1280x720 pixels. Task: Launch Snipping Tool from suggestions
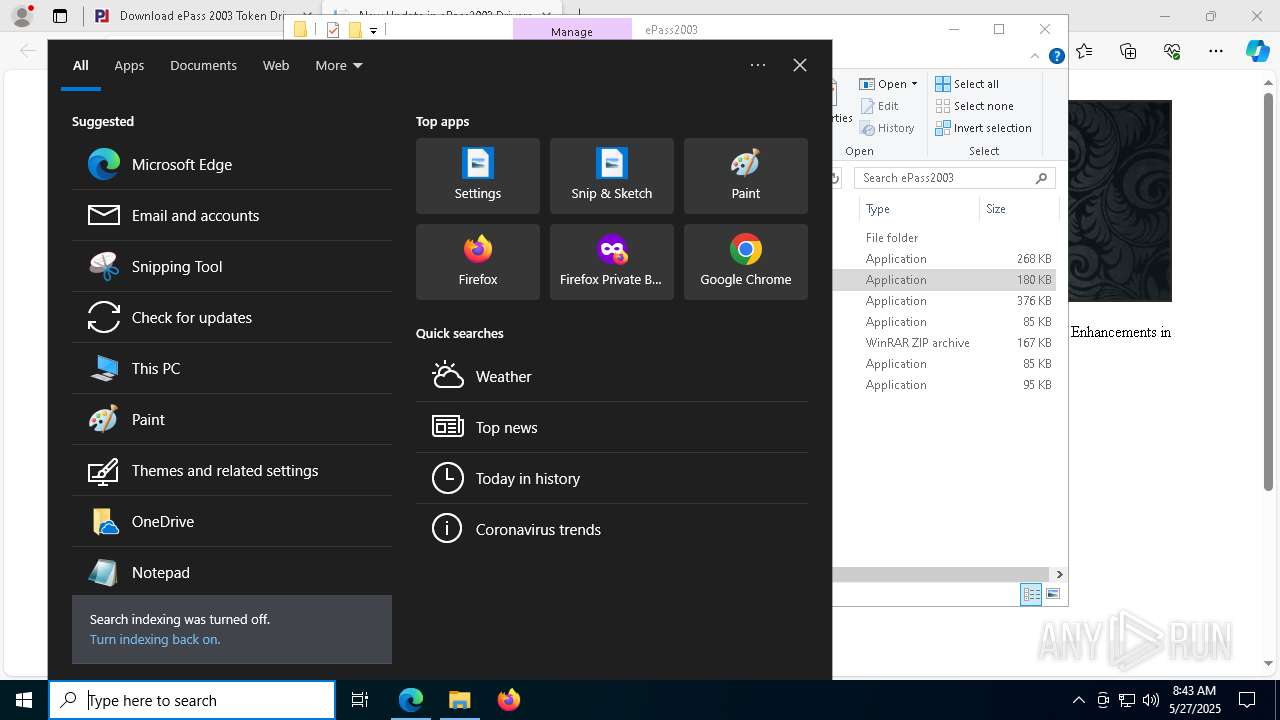(232, 266)
